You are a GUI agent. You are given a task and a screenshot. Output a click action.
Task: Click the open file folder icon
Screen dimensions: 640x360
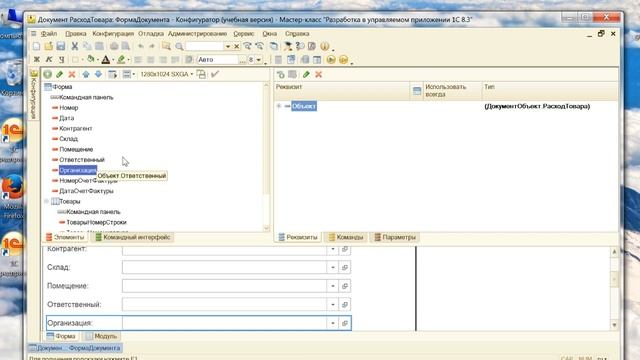(49, 47)
